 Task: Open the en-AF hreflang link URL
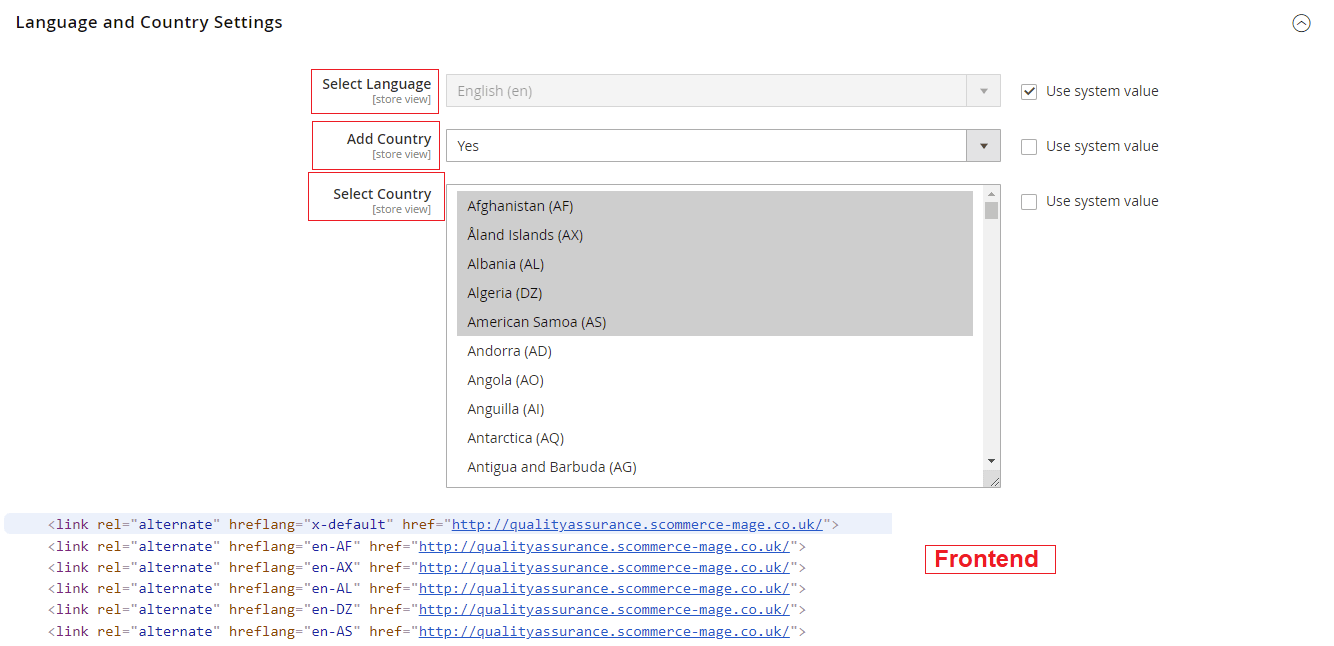604,547
